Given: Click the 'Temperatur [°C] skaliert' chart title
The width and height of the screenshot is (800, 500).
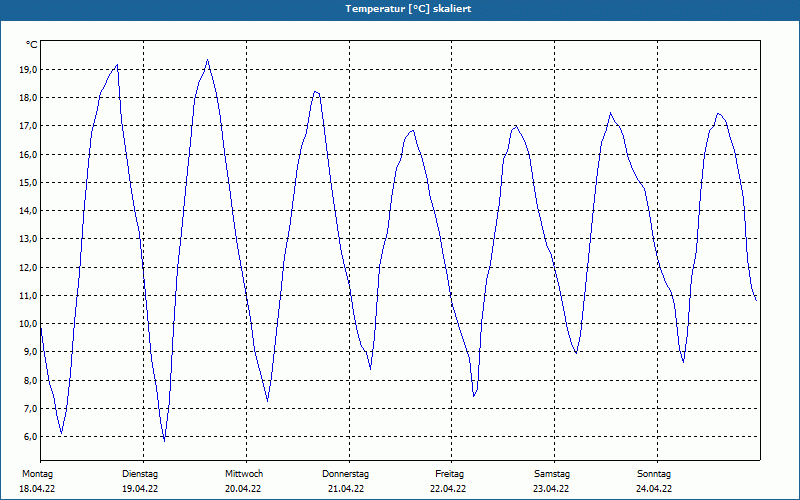Looking at the screenshot, I should 408,9.
